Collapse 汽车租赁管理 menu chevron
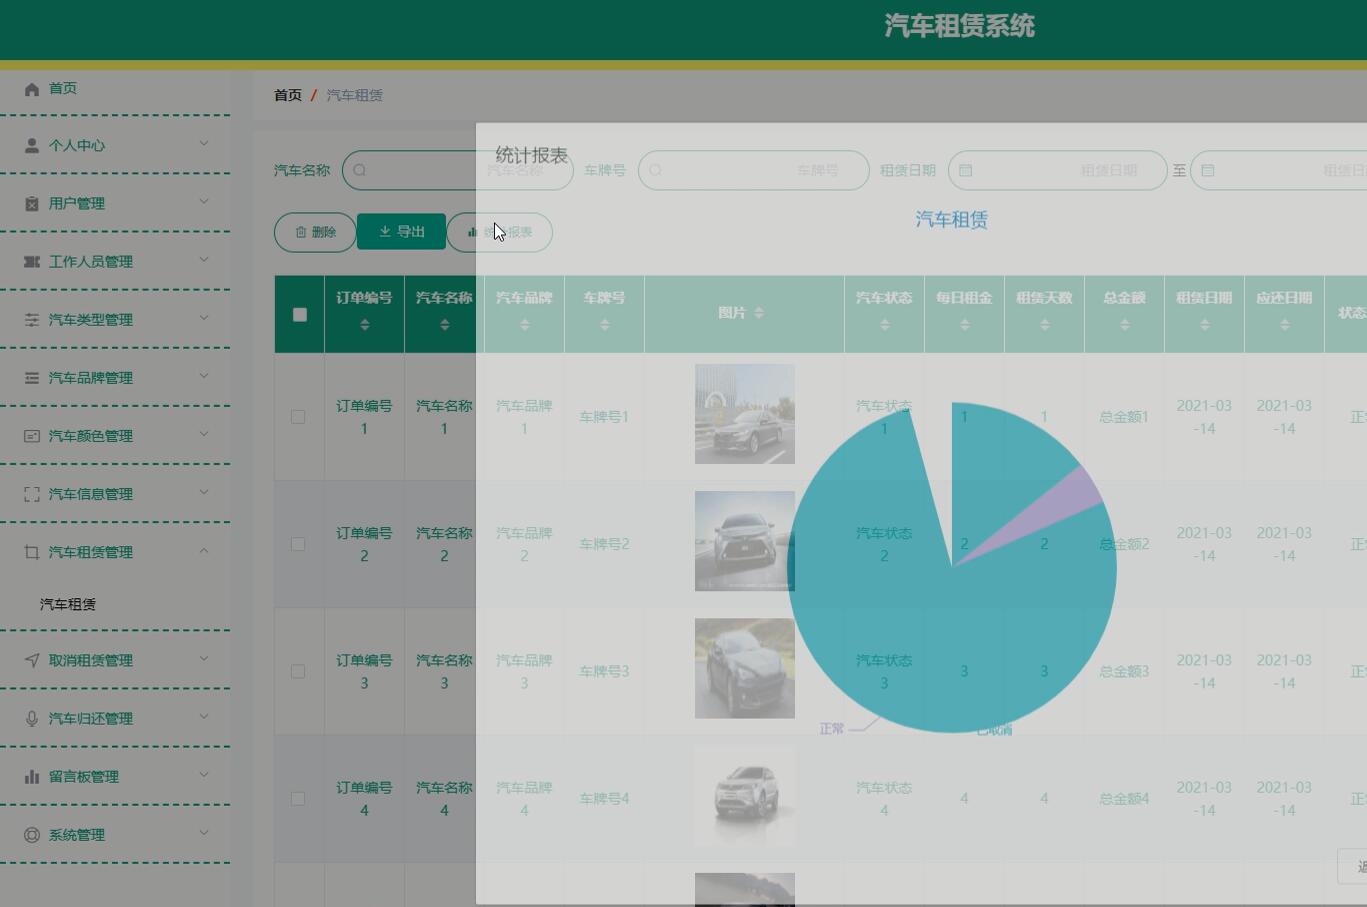 pyautogui.click(x=204, y=550)
